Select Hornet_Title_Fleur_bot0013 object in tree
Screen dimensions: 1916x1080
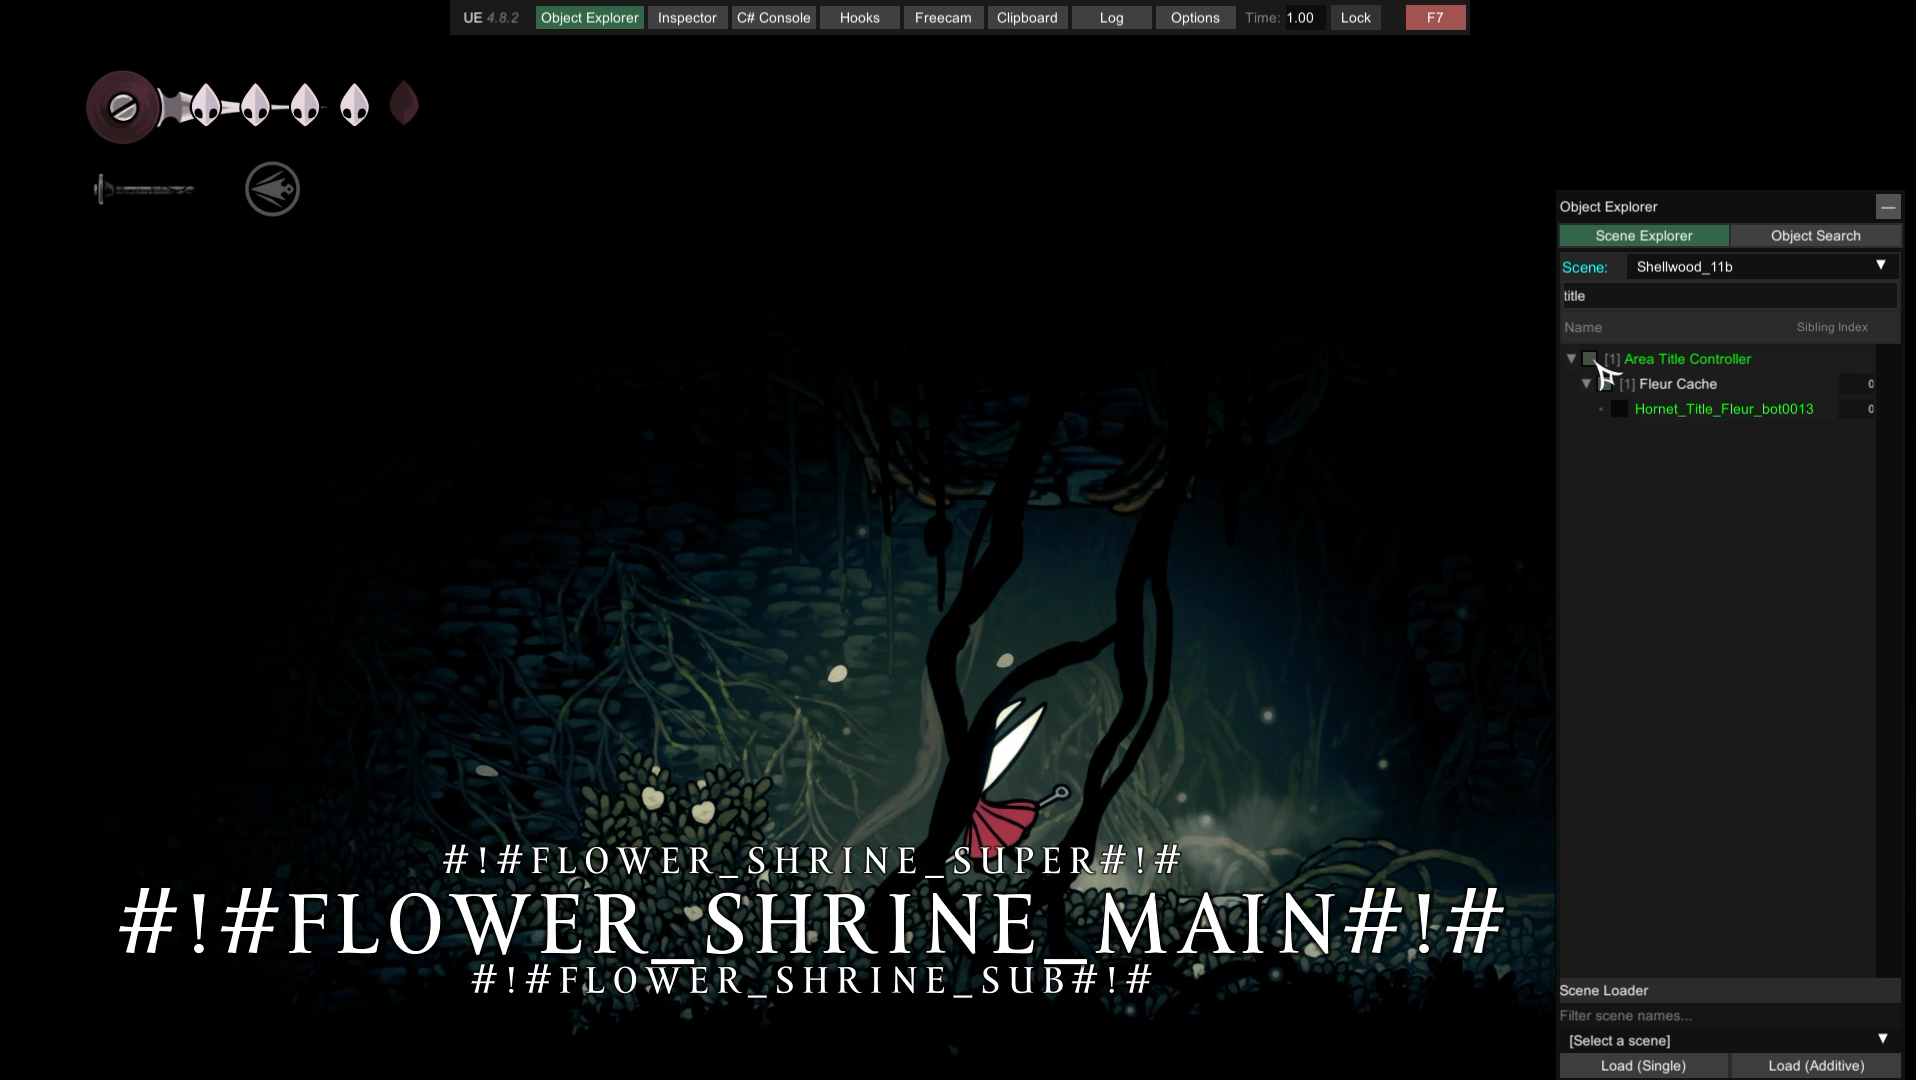point(1723,409)
